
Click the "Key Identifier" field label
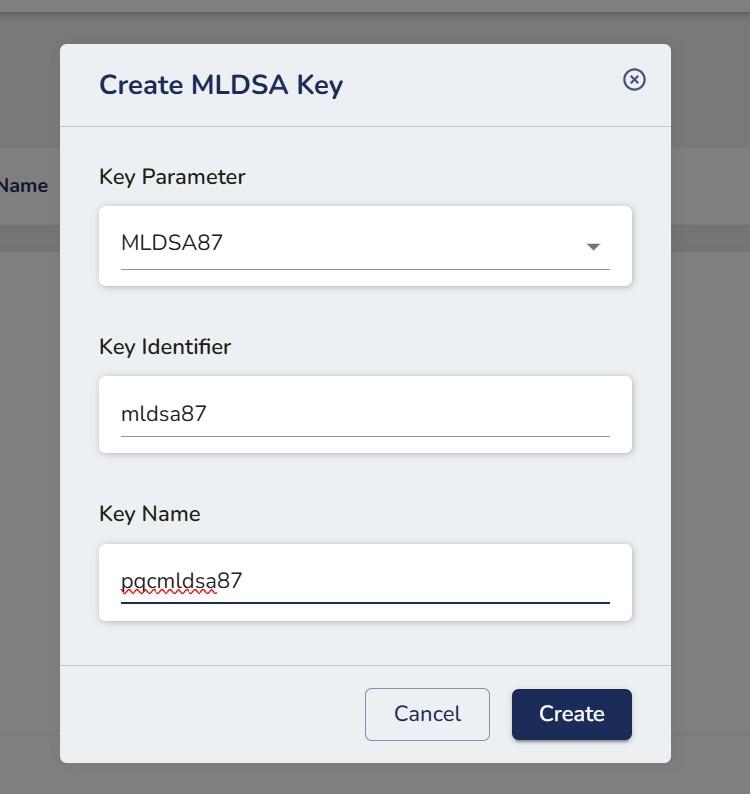(x=165, y=347)
